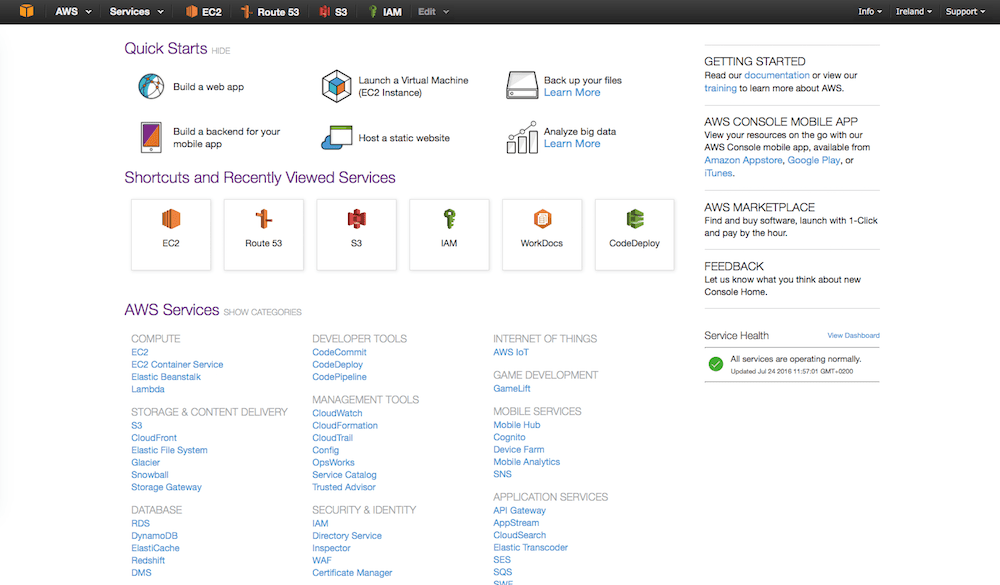Viewport: 1000px width, 585px height.
Task: Open the API Gateway link
Action: (x=519, y=510)
